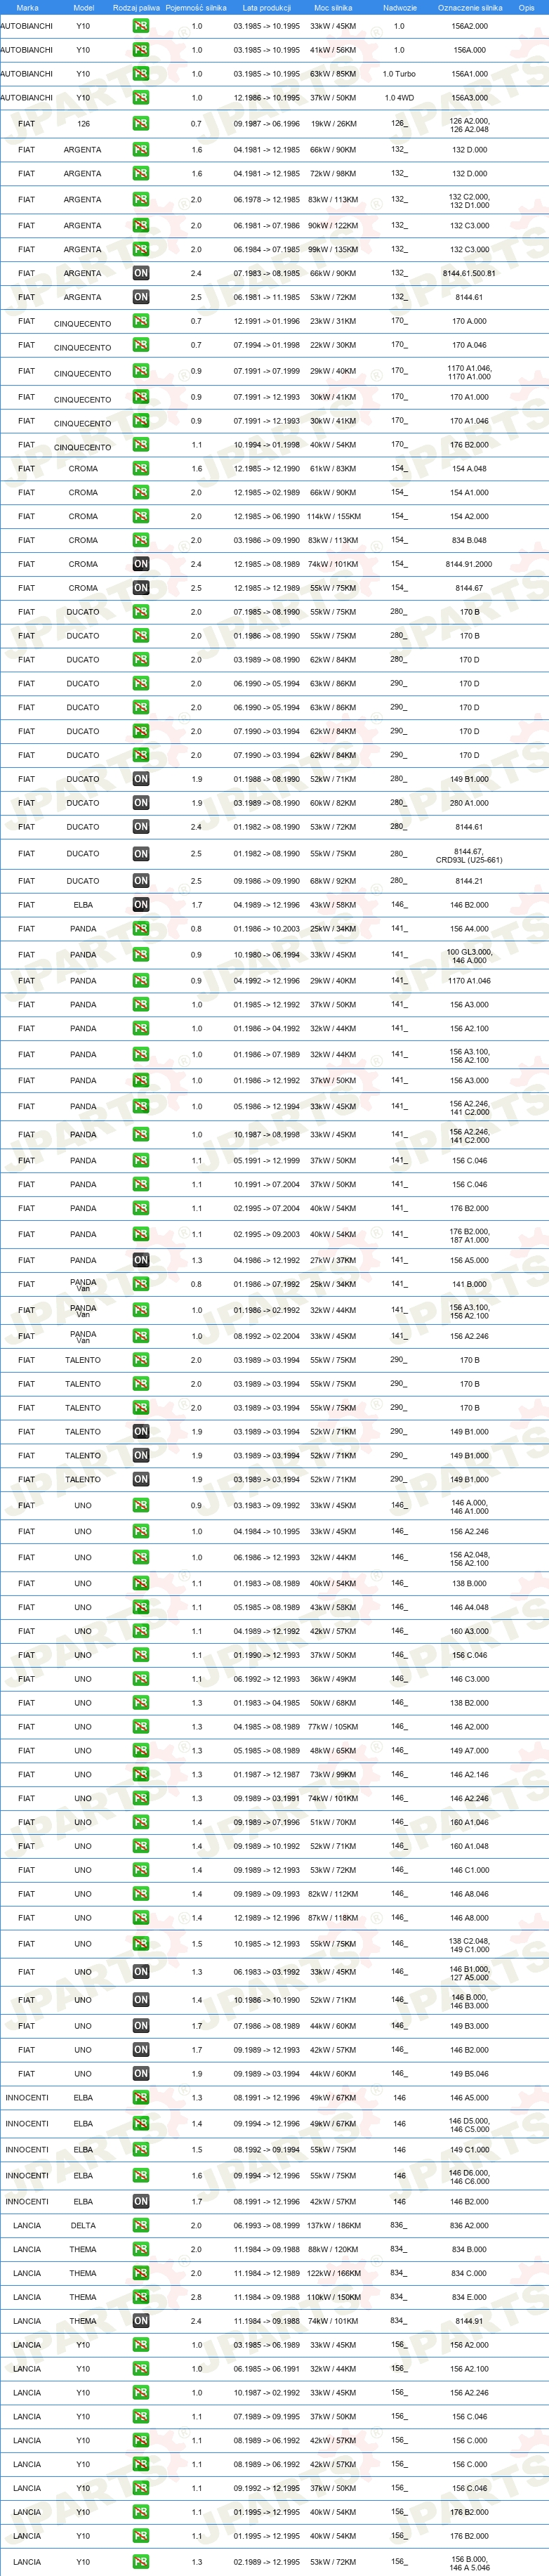Image resolution: width=549 pixels, height=2576 pixels.
Task: Click diesel ON icon in Argenta 2.5 row
Action: click(141, 297)
